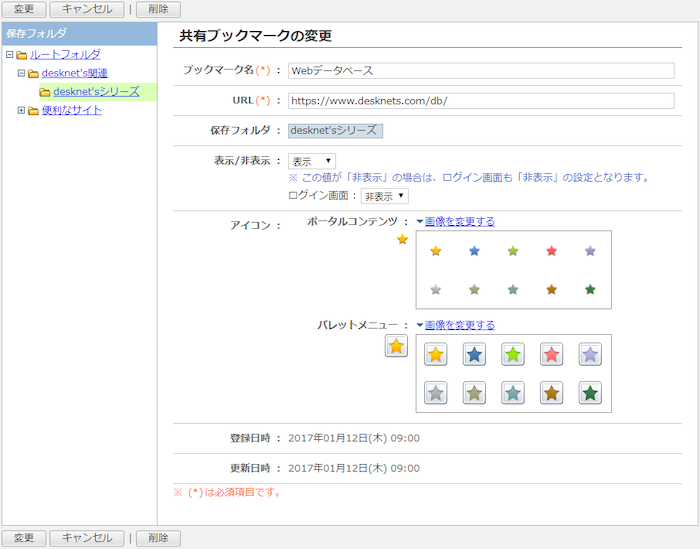Choose the green star portal icon
The width and height of the screenshot is (700, 549).
click(513, 251)
